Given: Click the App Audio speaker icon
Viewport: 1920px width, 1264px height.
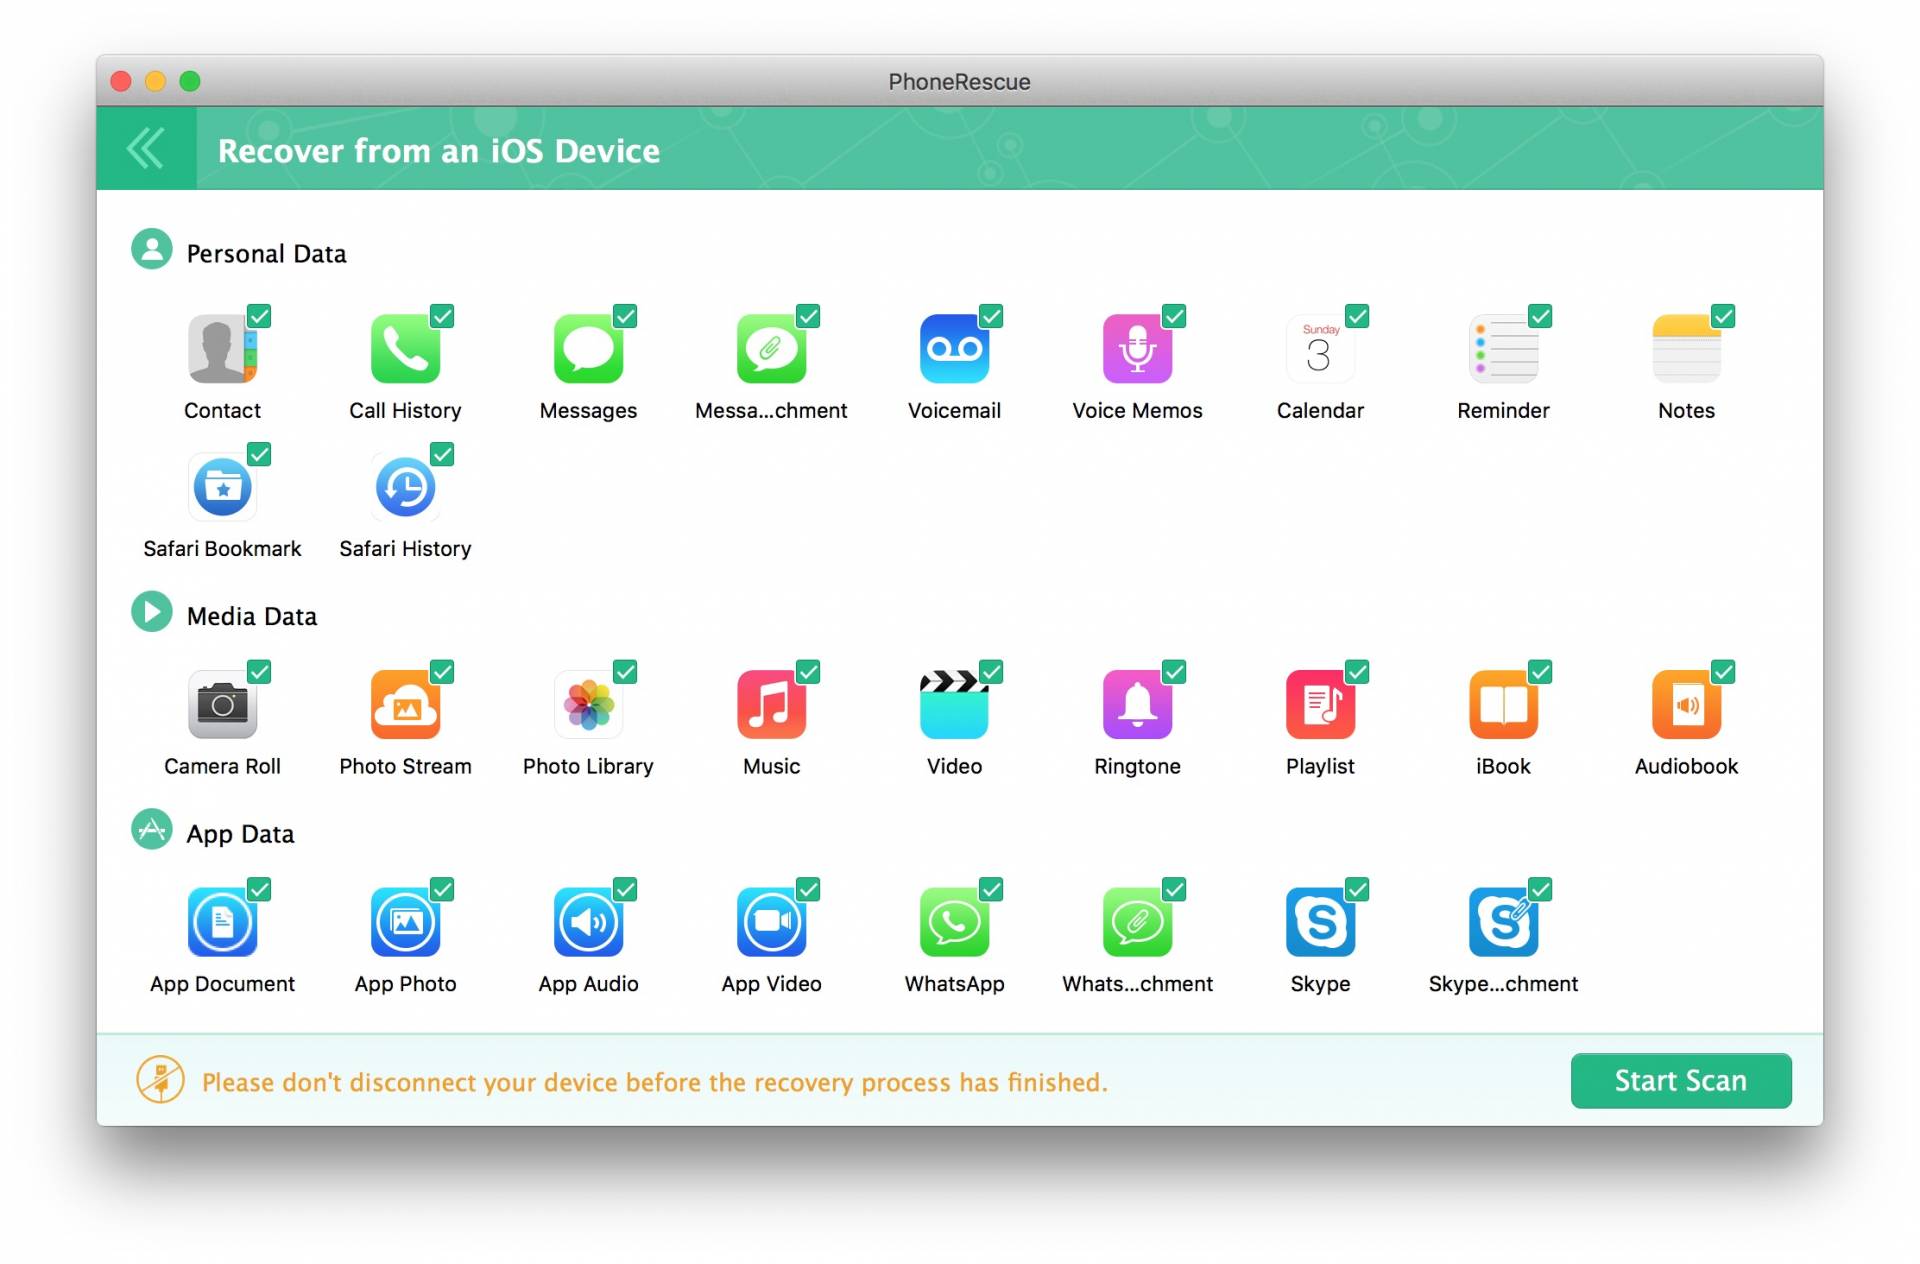Looking at the screenshot, I should (x=588, y=923).
